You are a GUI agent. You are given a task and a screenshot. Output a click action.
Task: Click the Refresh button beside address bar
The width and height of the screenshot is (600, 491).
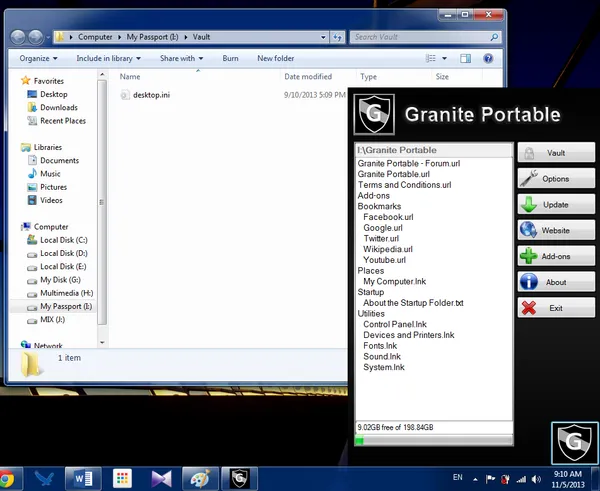[337, 37]
